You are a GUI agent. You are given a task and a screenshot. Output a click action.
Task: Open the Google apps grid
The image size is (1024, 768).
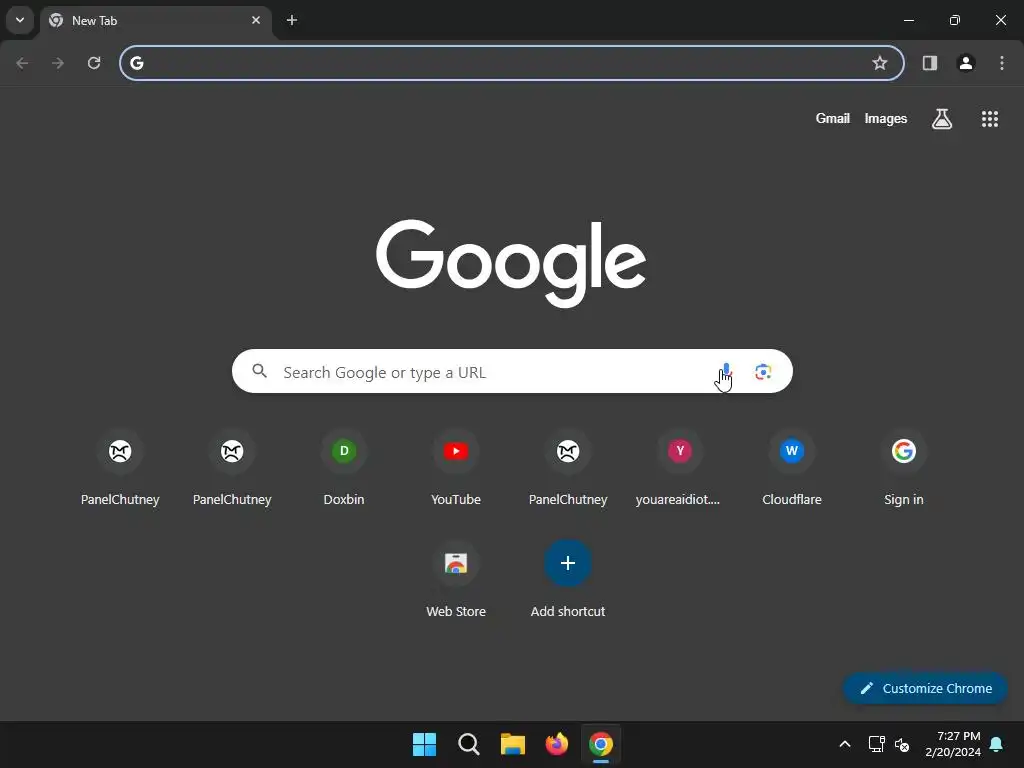click(990, 119)
